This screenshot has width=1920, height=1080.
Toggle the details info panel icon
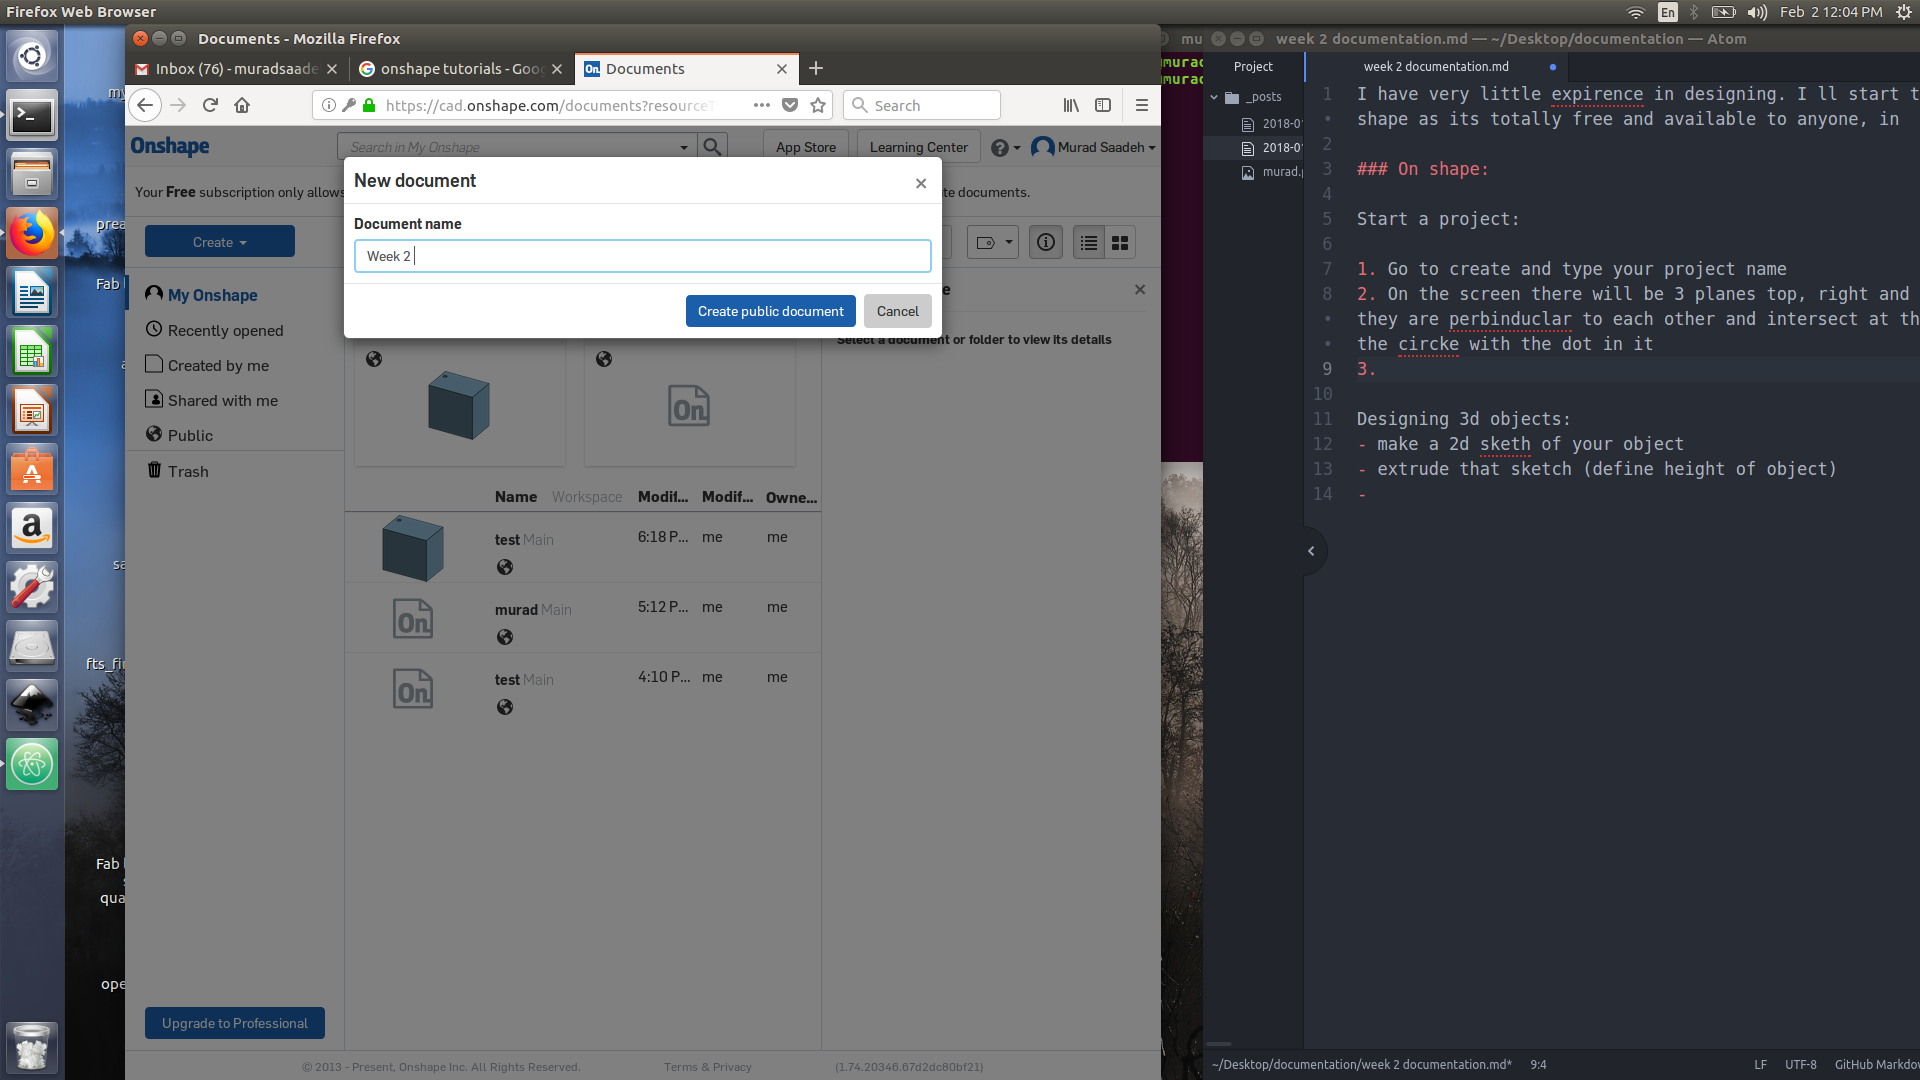(1046, 242)
